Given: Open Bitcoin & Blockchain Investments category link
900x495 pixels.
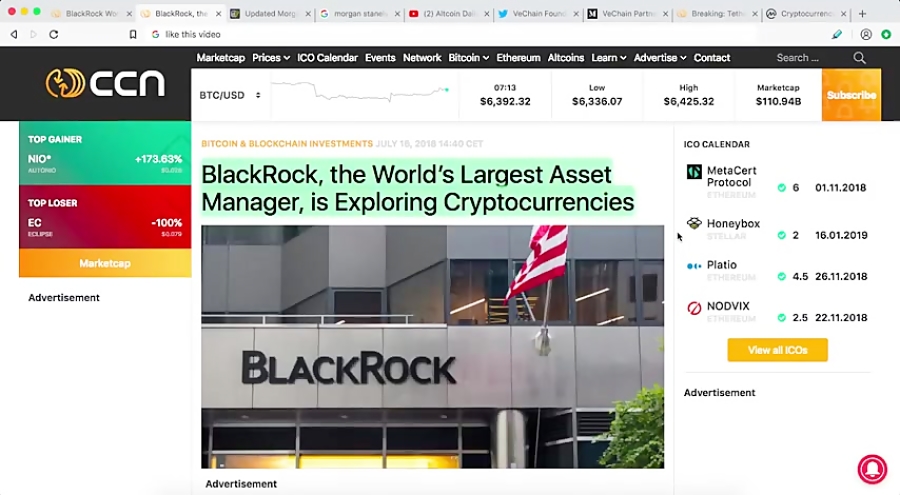Looking at the screenshot, I should click(x=287, y=144).
